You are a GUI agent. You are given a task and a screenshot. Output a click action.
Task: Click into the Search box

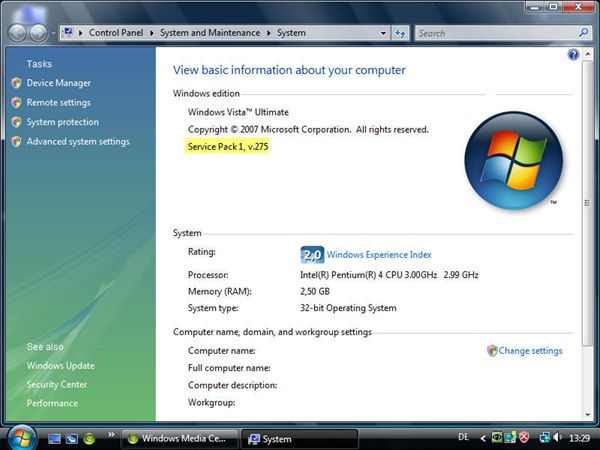[496, 33]
